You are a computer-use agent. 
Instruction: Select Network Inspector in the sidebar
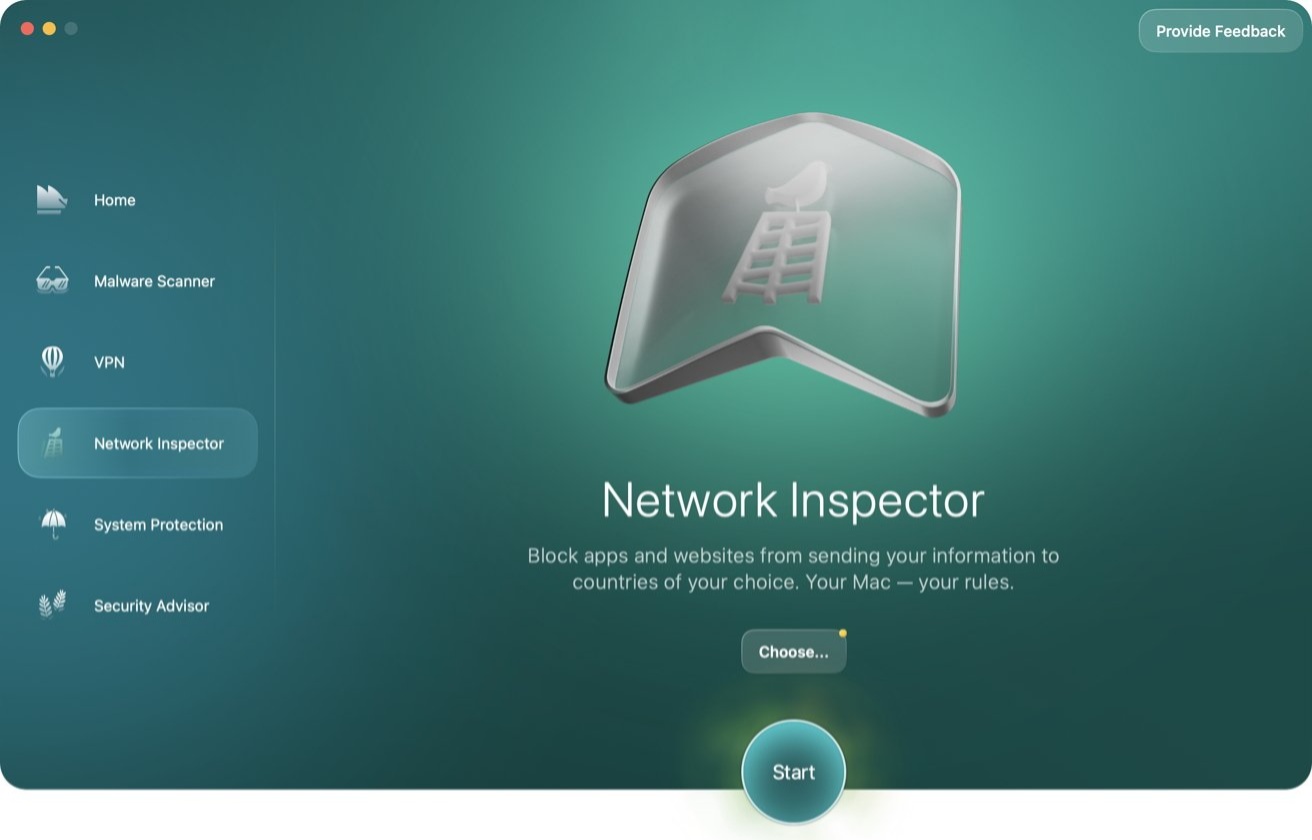point(138,443)
